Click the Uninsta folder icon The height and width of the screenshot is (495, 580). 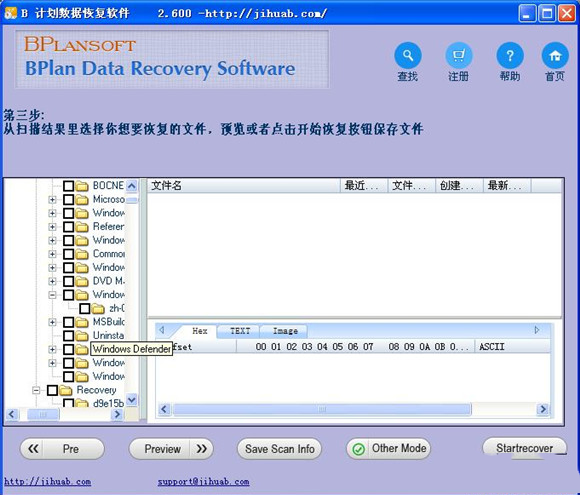click(x=82, y=336)
